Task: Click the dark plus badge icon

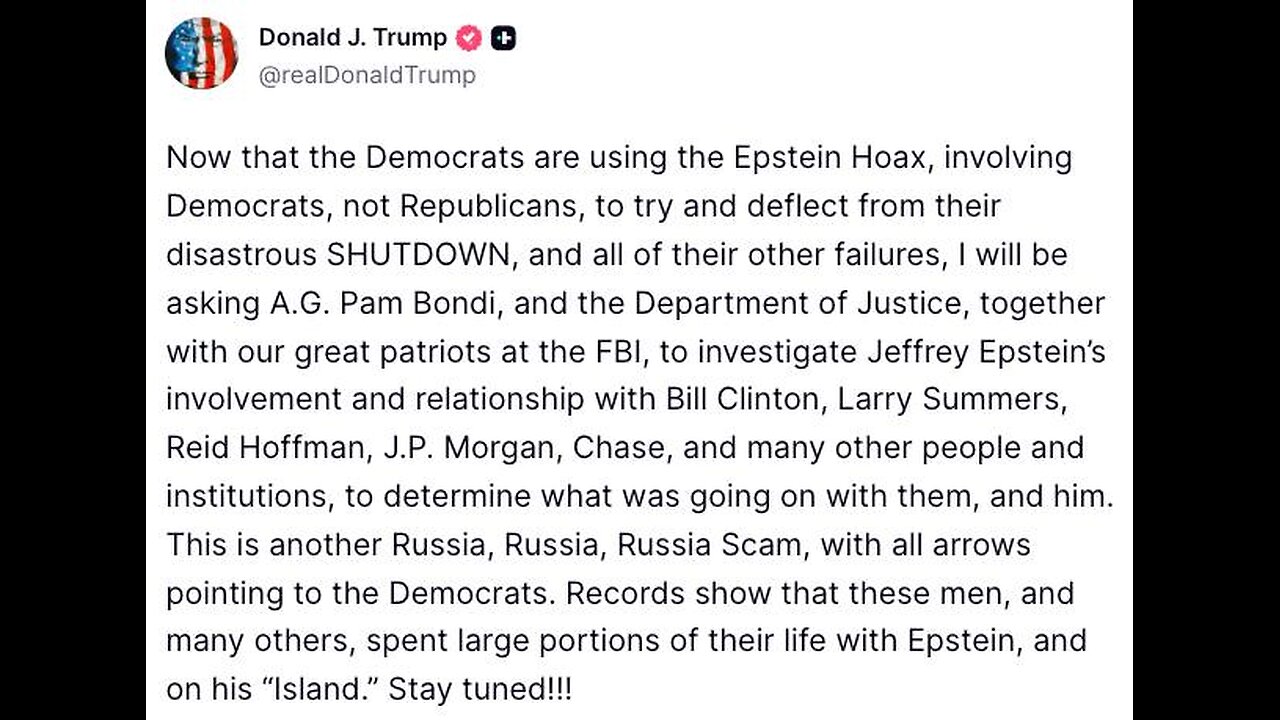Action: [x=504, y=39]
